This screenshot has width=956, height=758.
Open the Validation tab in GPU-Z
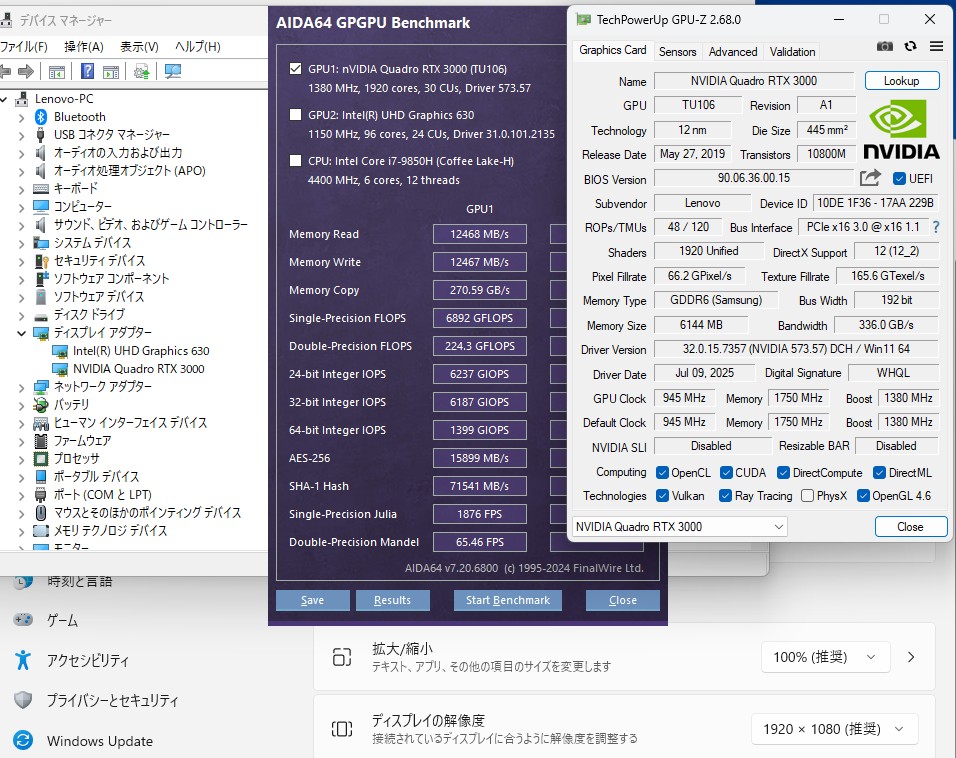pos(792,52)
